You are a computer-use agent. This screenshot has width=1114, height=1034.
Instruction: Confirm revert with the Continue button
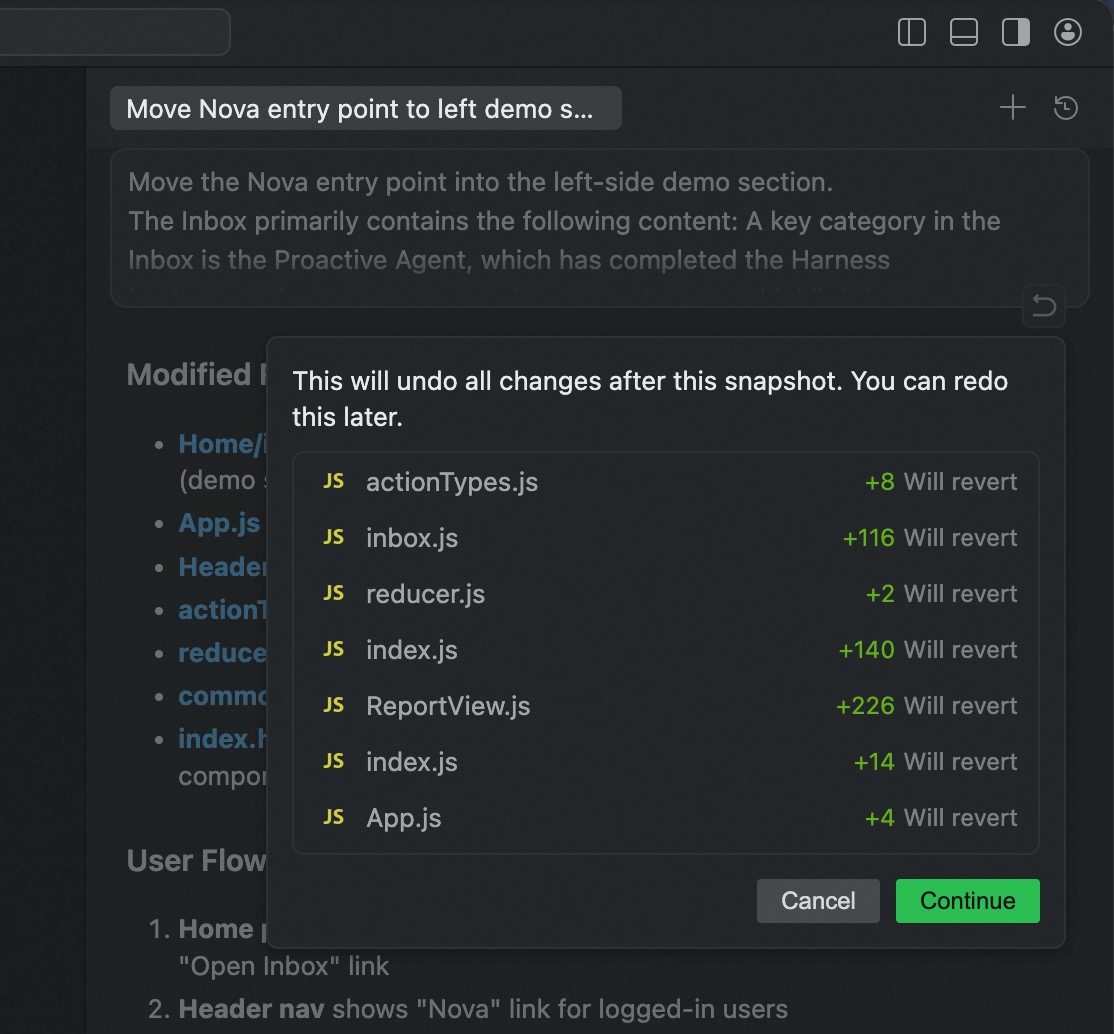pyautogui.click(x=967, y=901)
